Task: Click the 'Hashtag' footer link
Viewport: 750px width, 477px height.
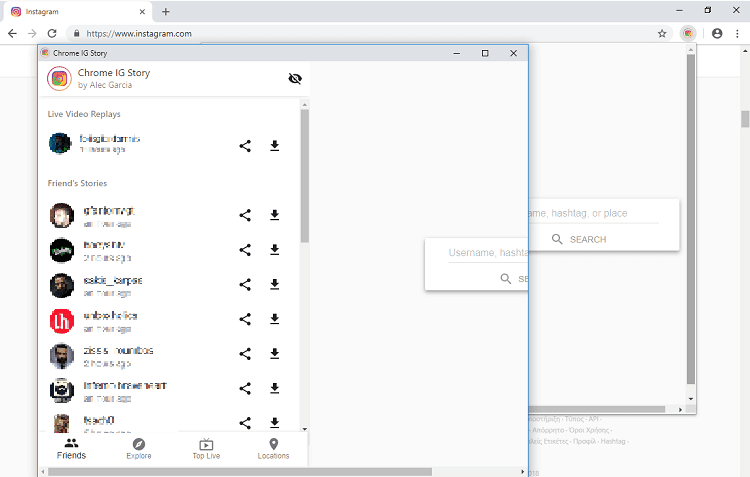Action: 613,441
